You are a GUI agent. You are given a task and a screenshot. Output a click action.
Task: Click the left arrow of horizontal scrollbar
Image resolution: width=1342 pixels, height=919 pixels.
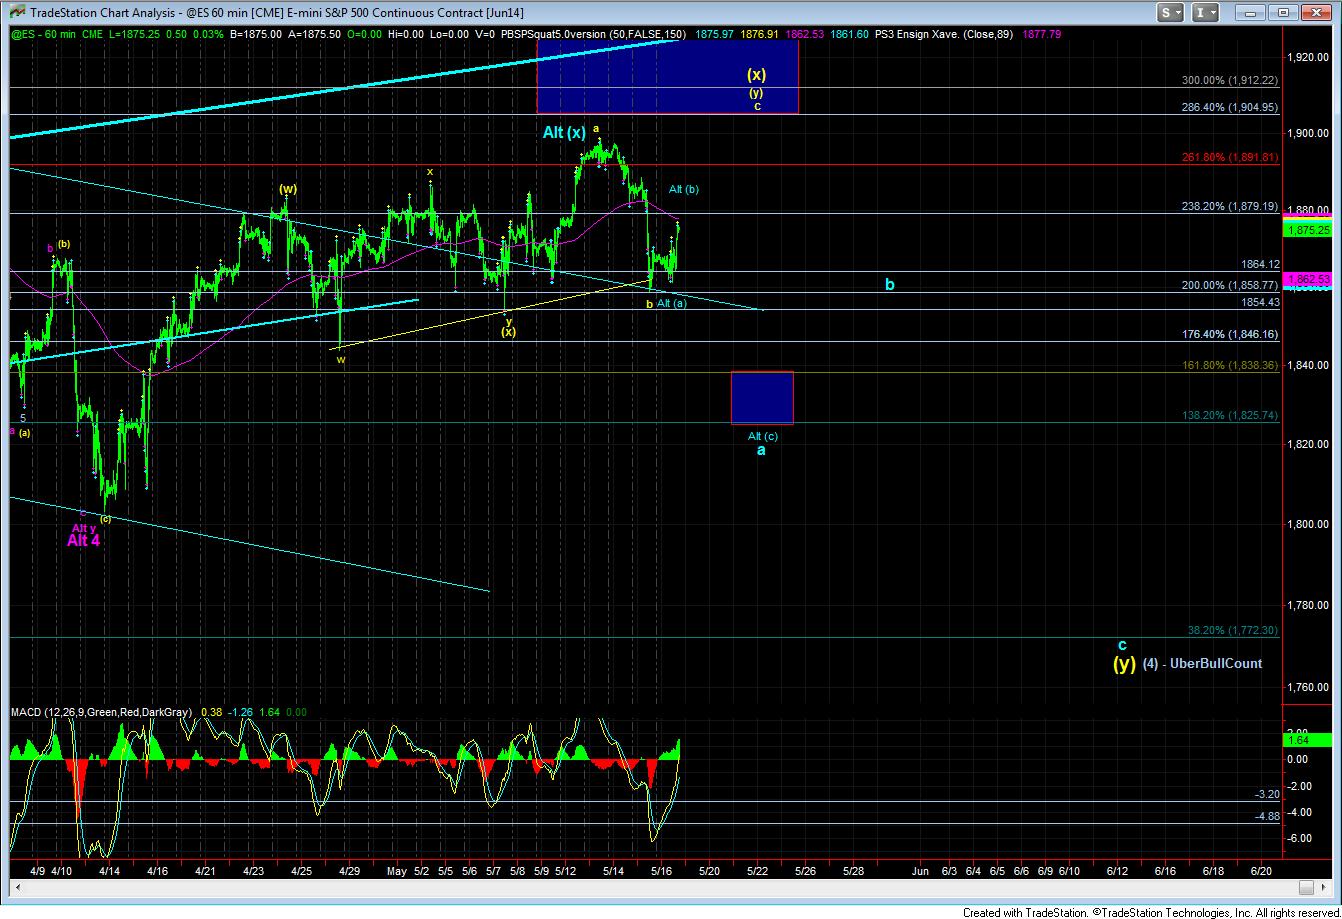click(17, 887)
